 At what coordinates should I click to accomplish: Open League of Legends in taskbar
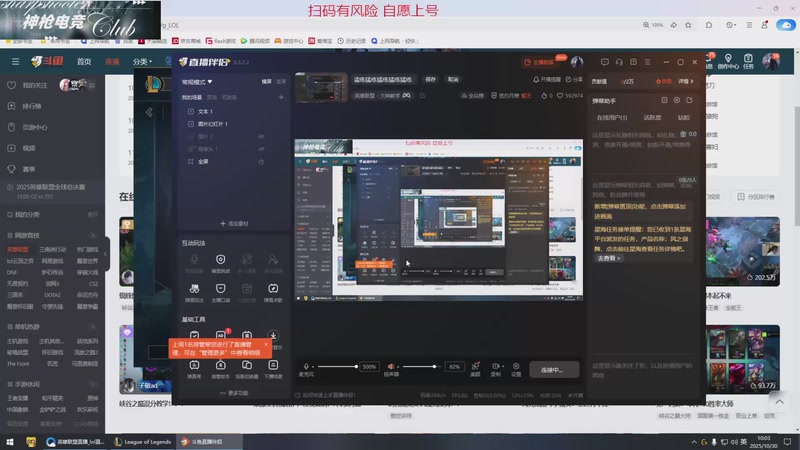click(x=142, y=442)
